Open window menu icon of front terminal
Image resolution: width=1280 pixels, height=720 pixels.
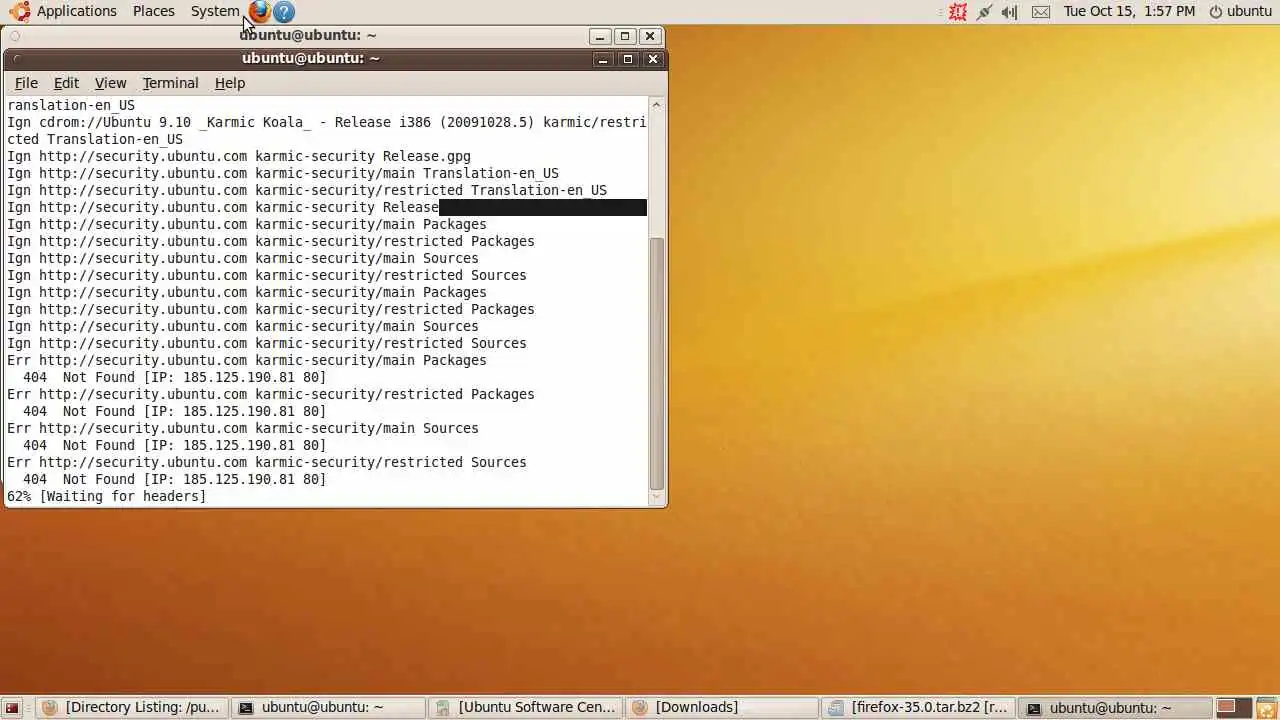[16, 59]
